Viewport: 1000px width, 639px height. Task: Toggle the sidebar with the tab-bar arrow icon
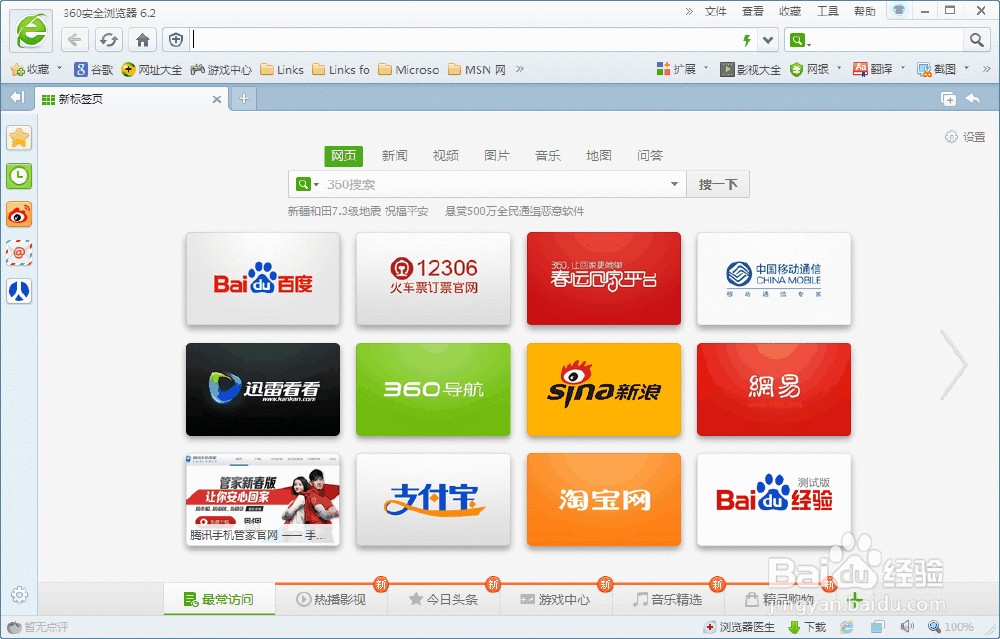pyautogui.click(x=17, y=98)
